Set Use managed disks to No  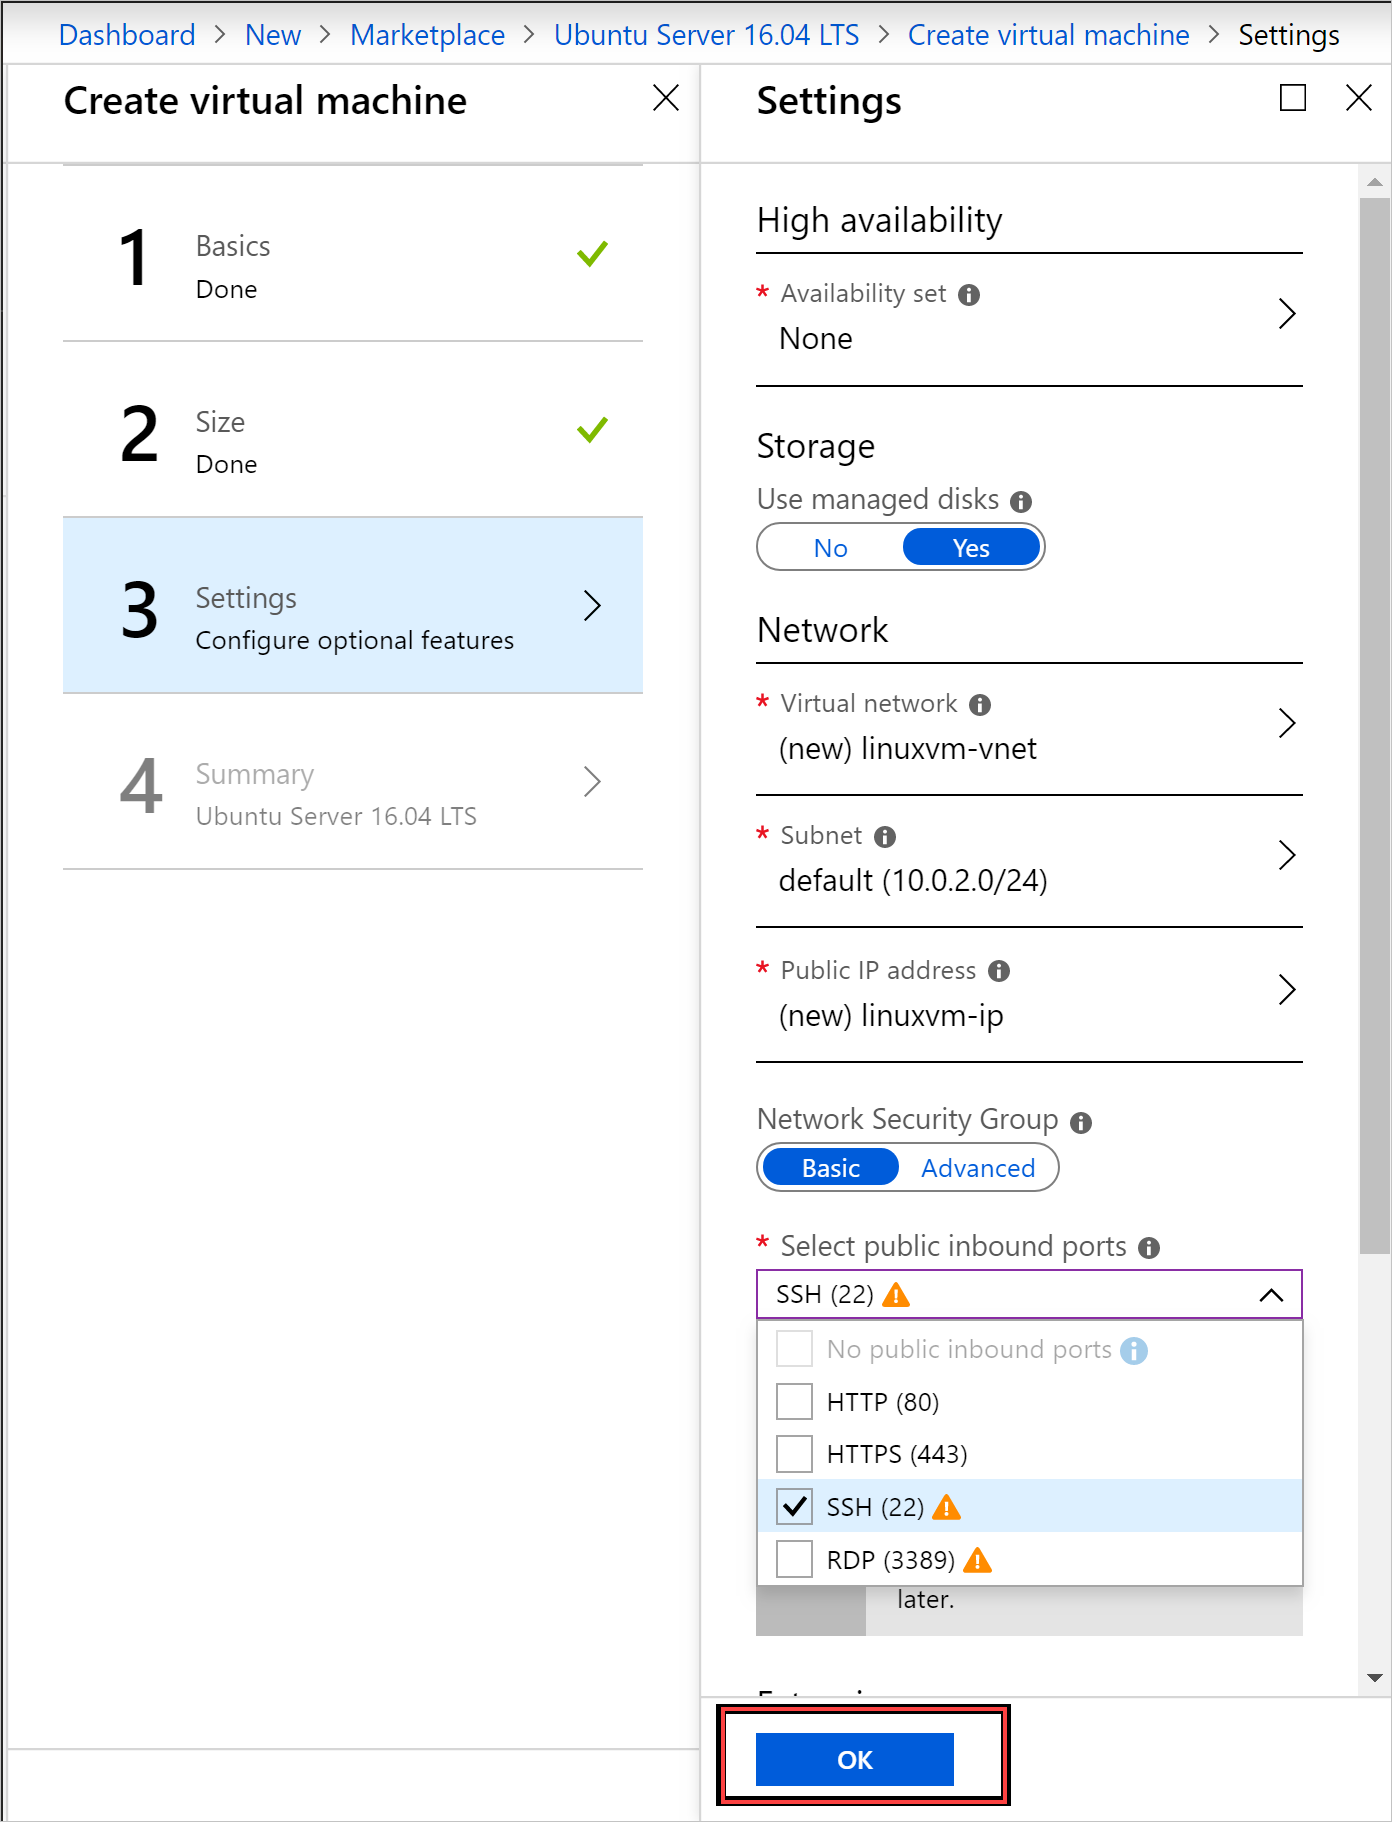point(830,548)
